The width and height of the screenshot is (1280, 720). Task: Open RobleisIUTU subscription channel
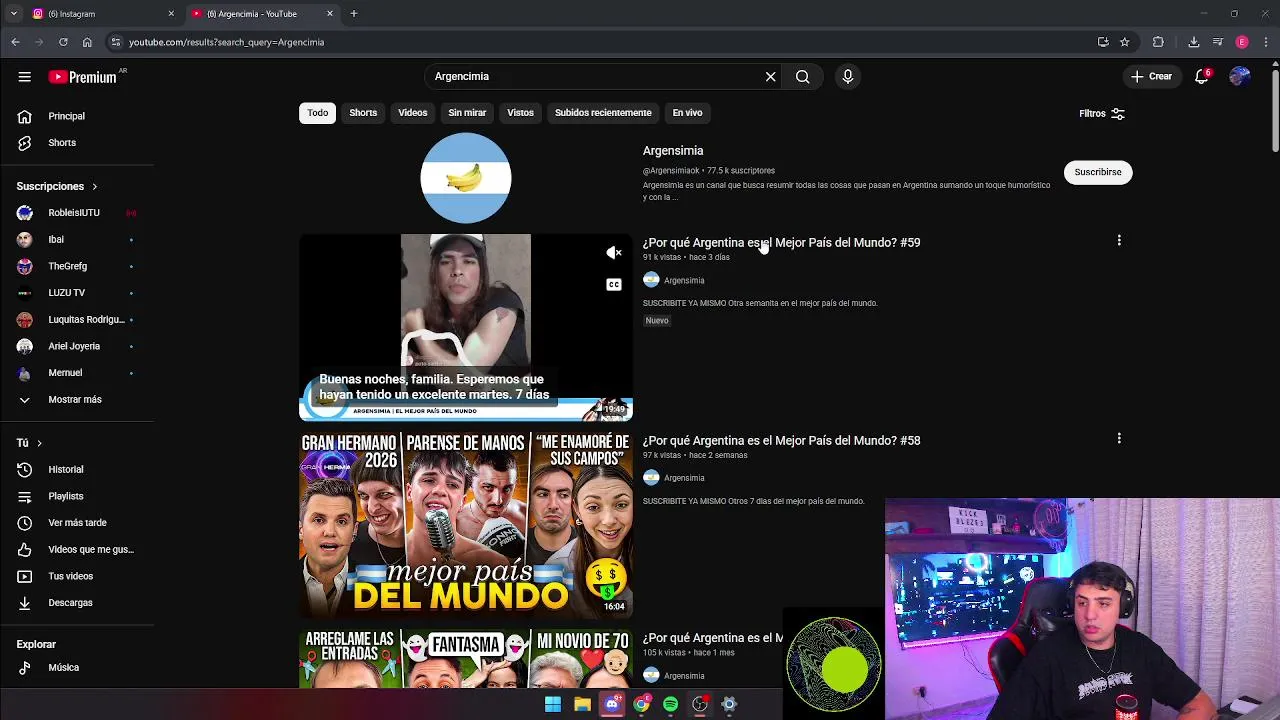pyautogui.click(x=76, y=213)
